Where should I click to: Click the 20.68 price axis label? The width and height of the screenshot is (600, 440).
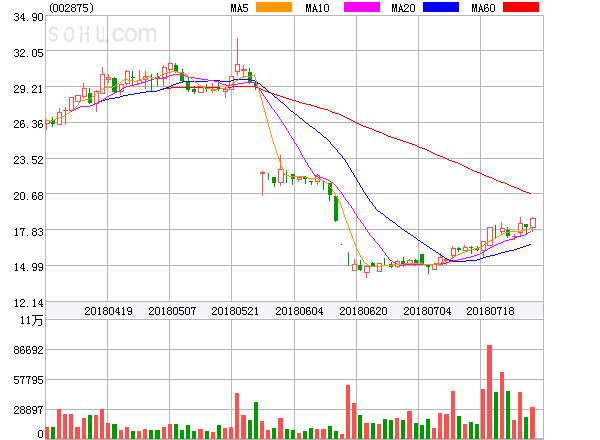[x=28, y=196]
